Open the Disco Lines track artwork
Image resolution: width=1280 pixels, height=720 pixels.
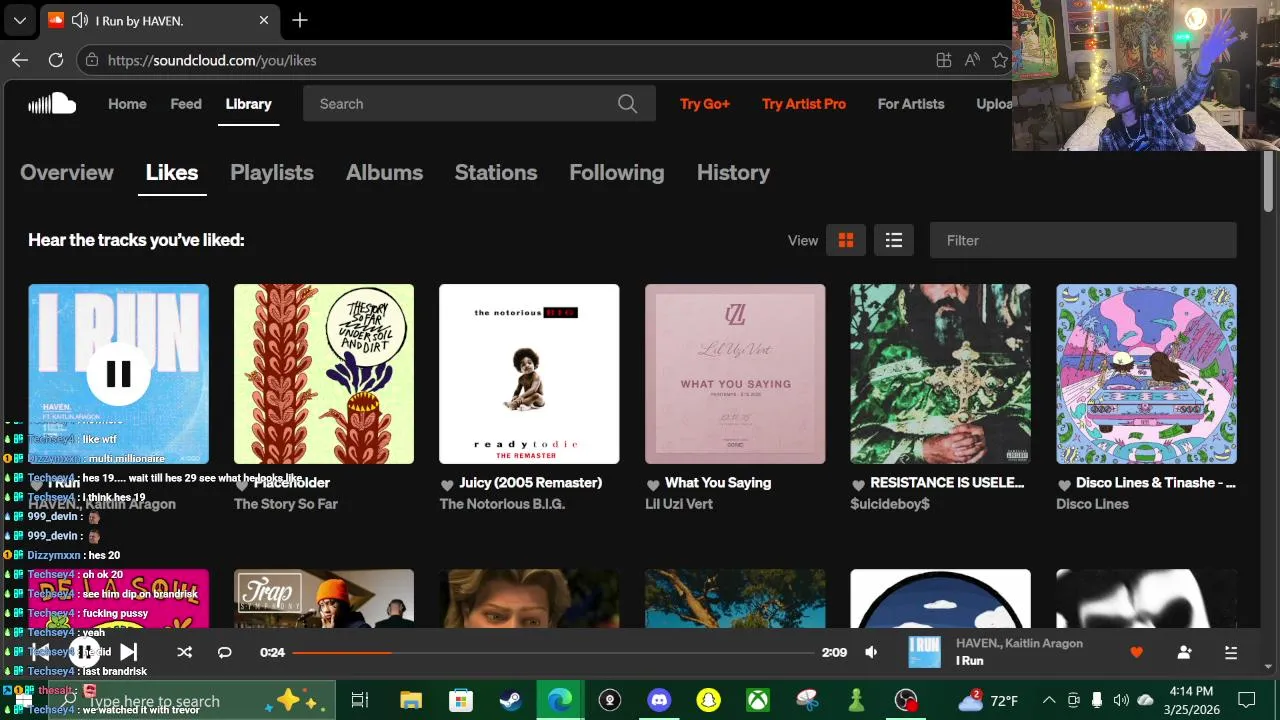(x=1146, y=374)
